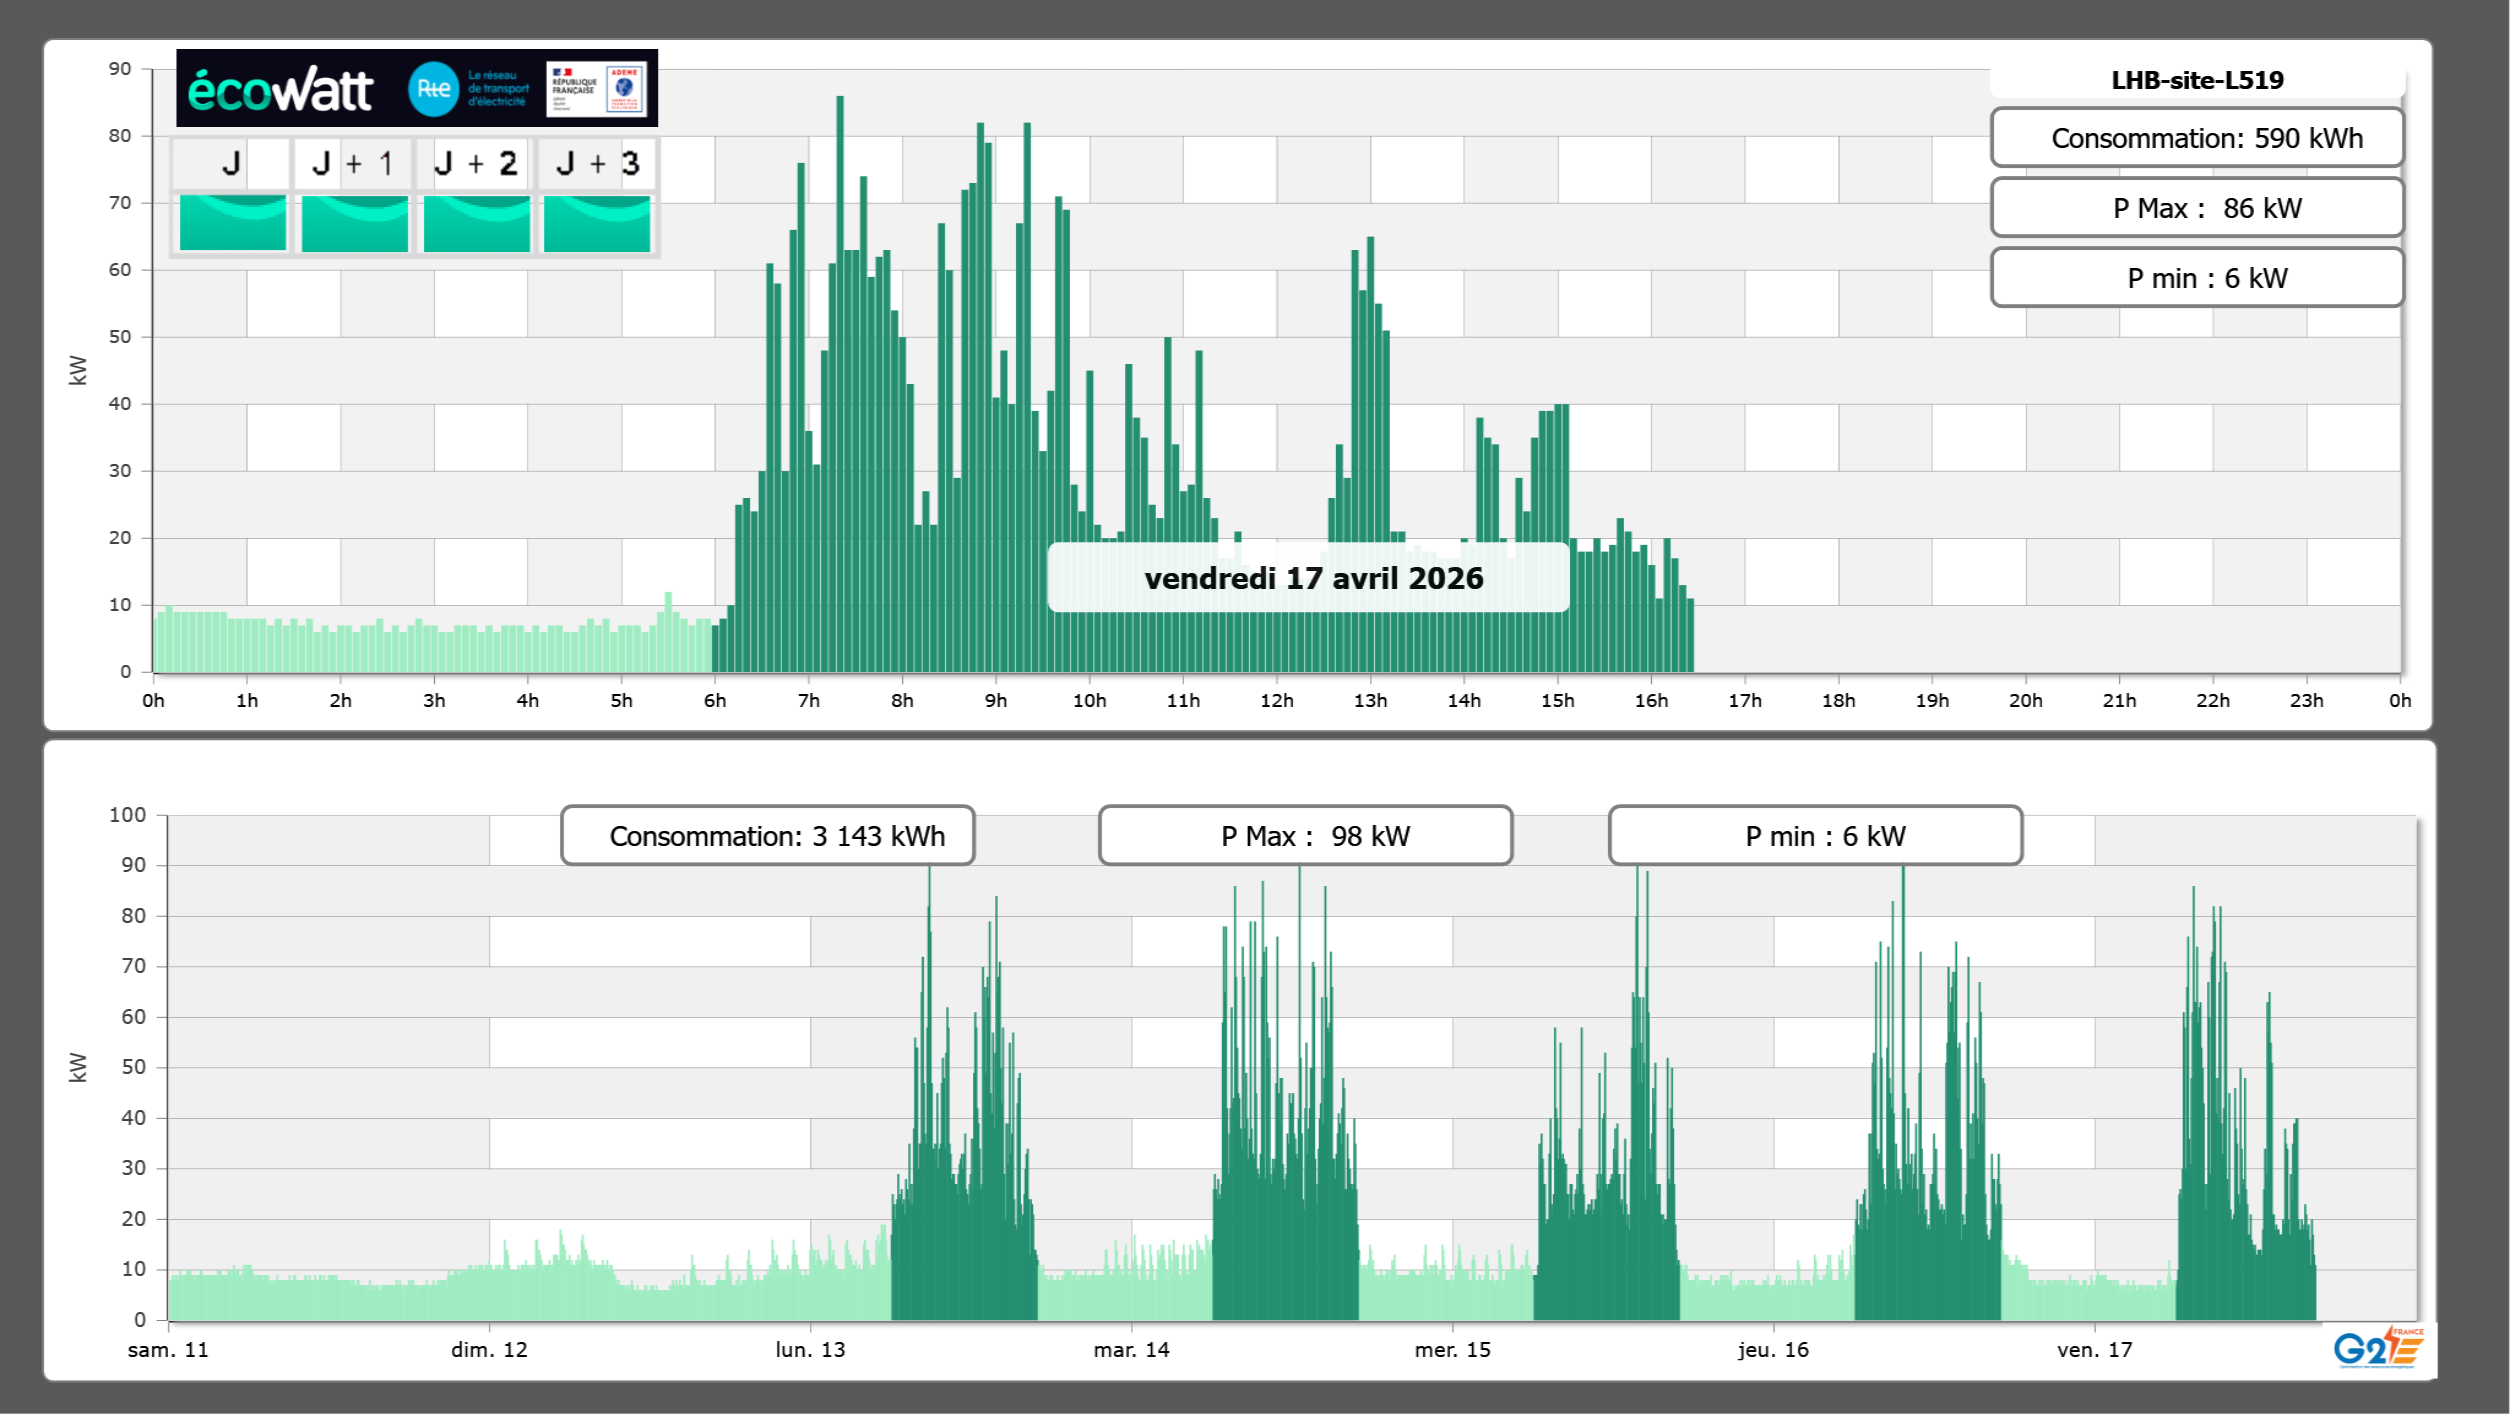Click the Consommation: 3 143 kWh box

[x=767, y=836]
